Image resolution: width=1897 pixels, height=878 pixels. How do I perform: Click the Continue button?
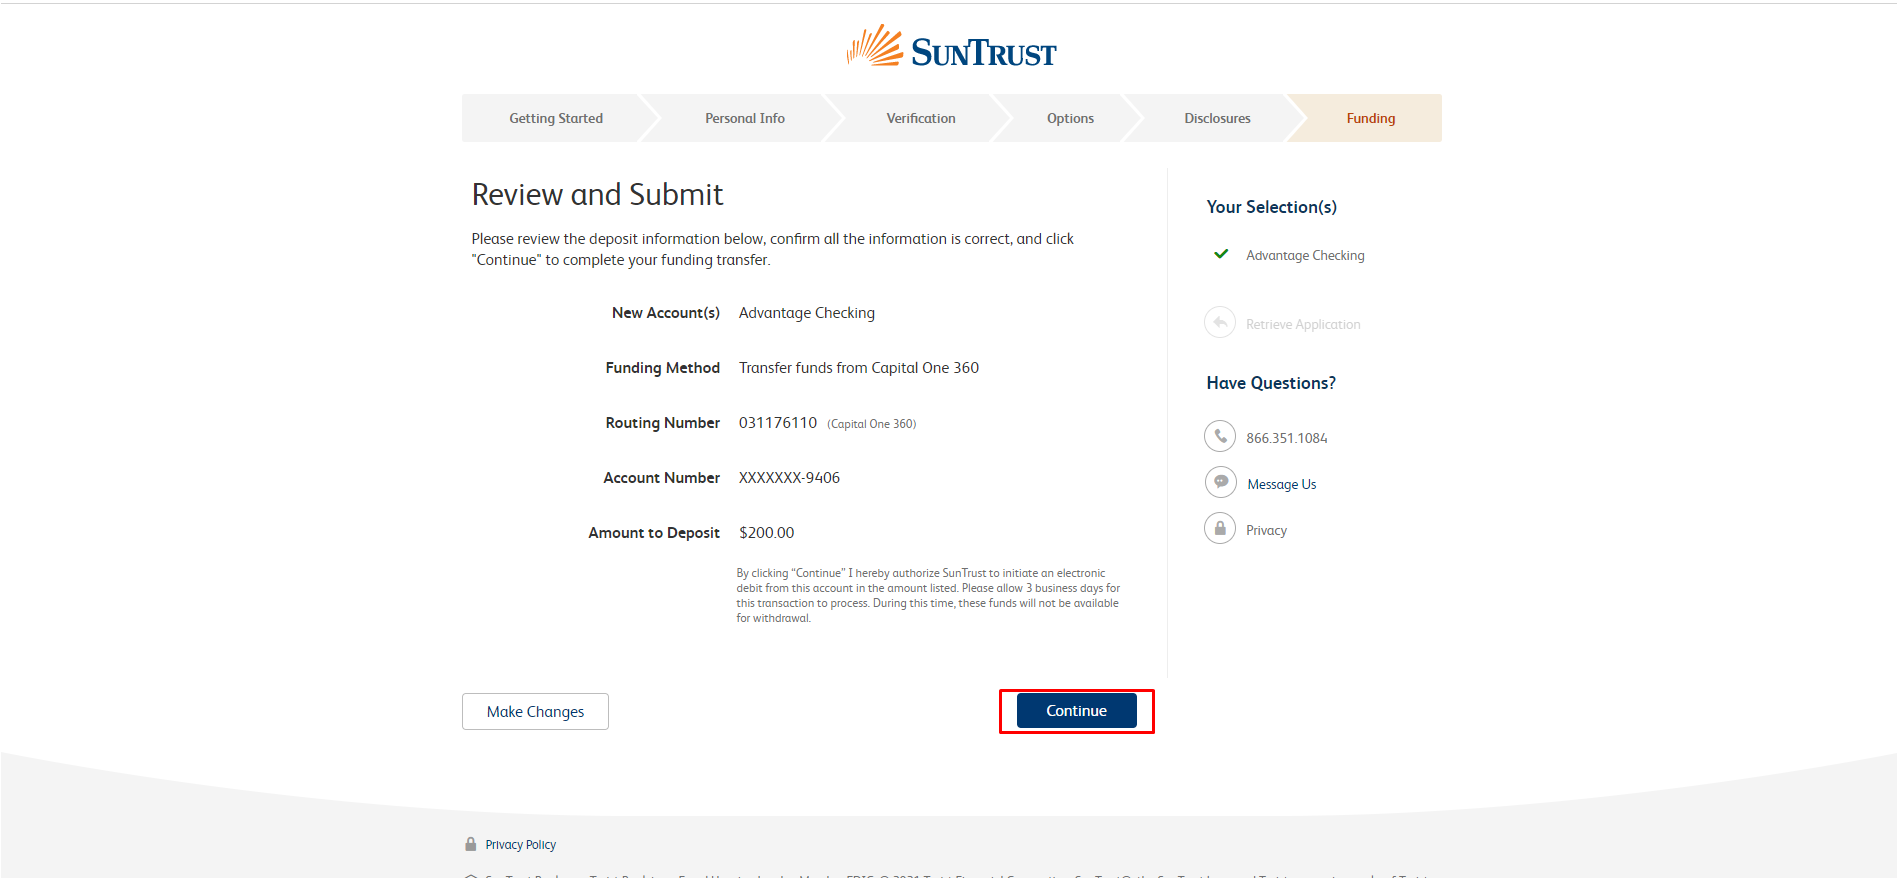coord(1077,711)
